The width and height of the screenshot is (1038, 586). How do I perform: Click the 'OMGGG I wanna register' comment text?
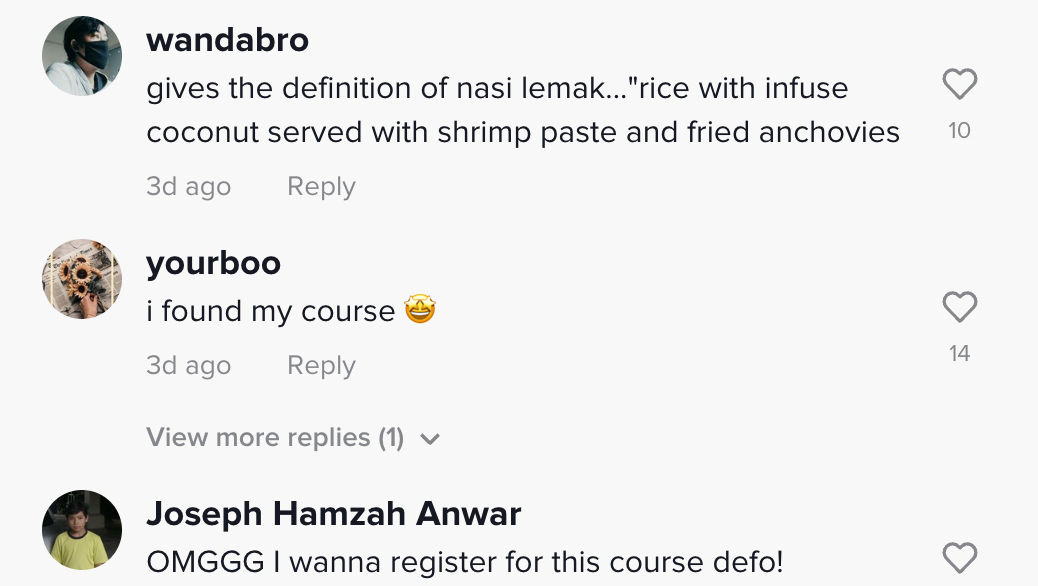[x=464, y=562]
